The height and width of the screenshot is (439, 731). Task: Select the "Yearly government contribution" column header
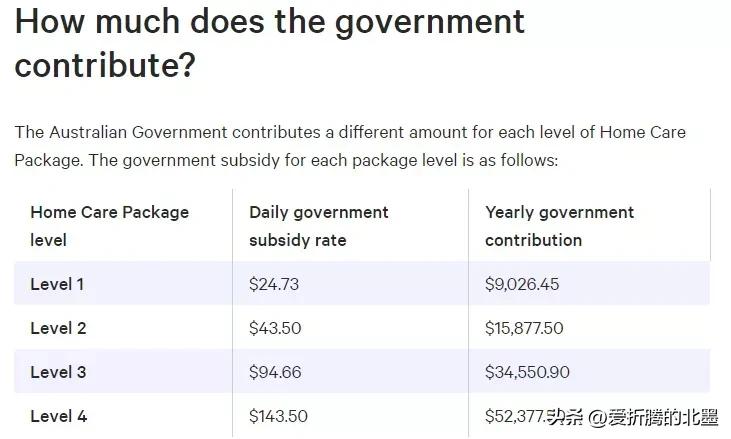559,226
